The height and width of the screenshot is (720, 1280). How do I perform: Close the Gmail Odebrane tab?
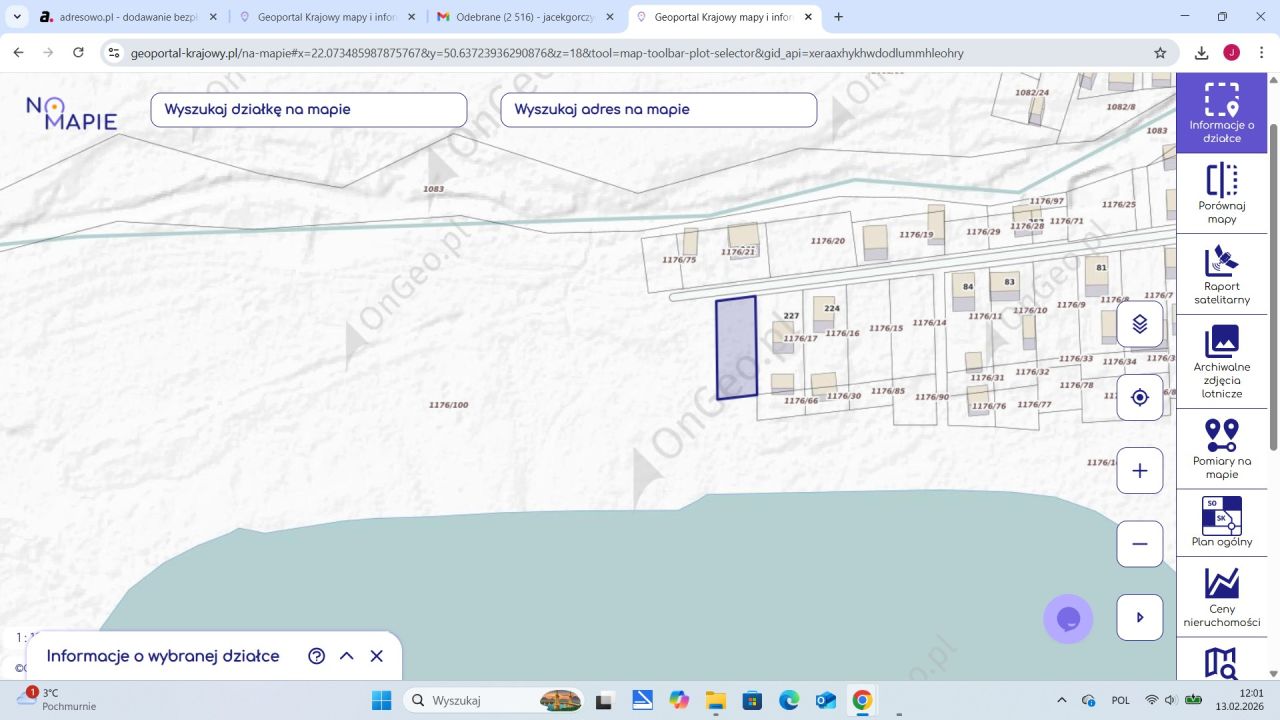[x=610, y=17]
